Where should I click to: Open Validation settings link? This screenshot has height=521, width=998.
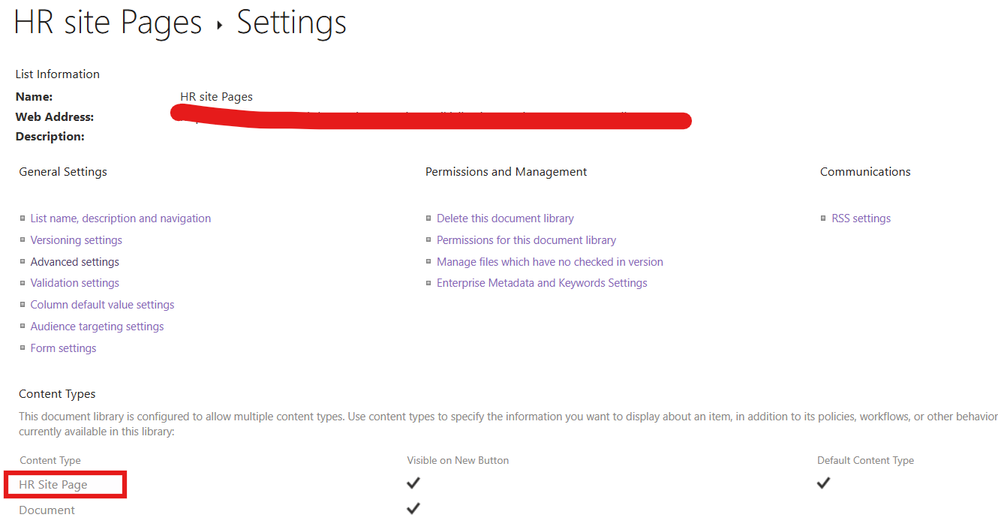pos(74,283)
